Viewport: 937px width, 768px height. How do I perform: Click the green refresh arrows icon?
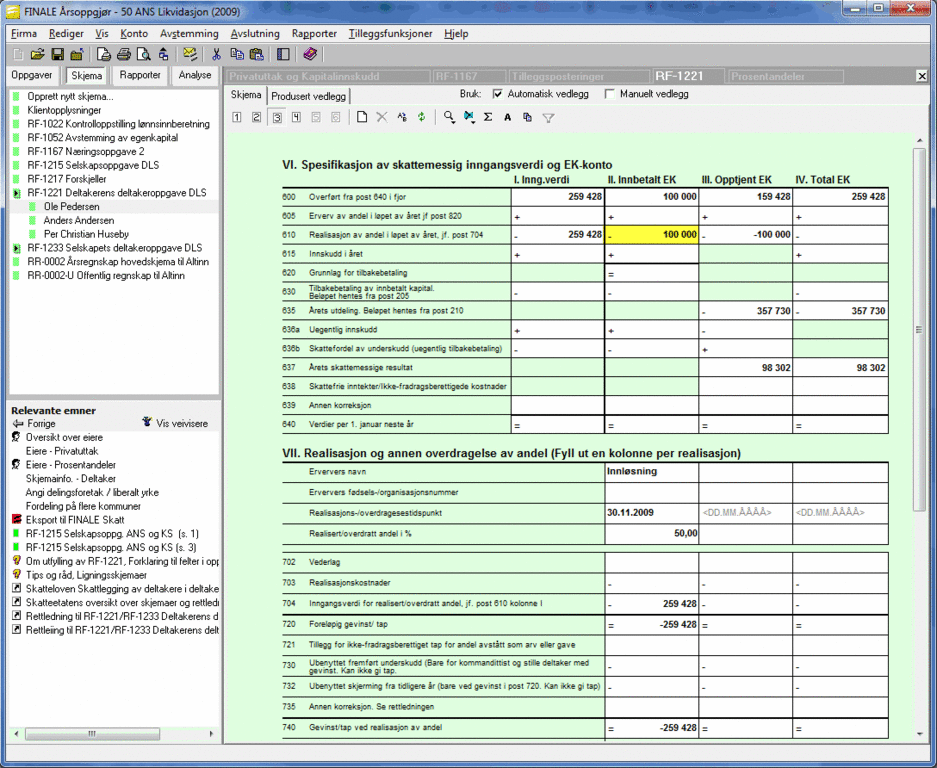point(422,117)
